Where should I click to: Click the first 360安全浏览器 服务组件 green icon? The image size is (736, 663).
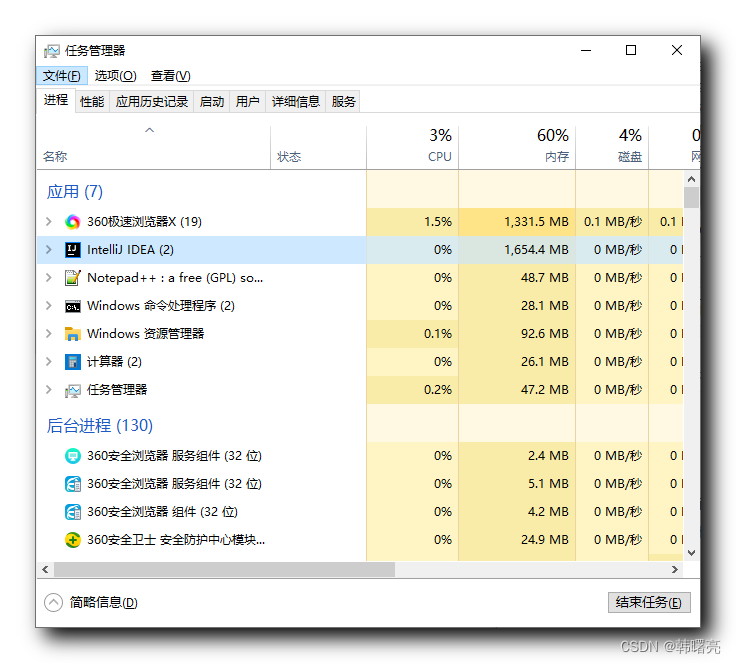72,456
